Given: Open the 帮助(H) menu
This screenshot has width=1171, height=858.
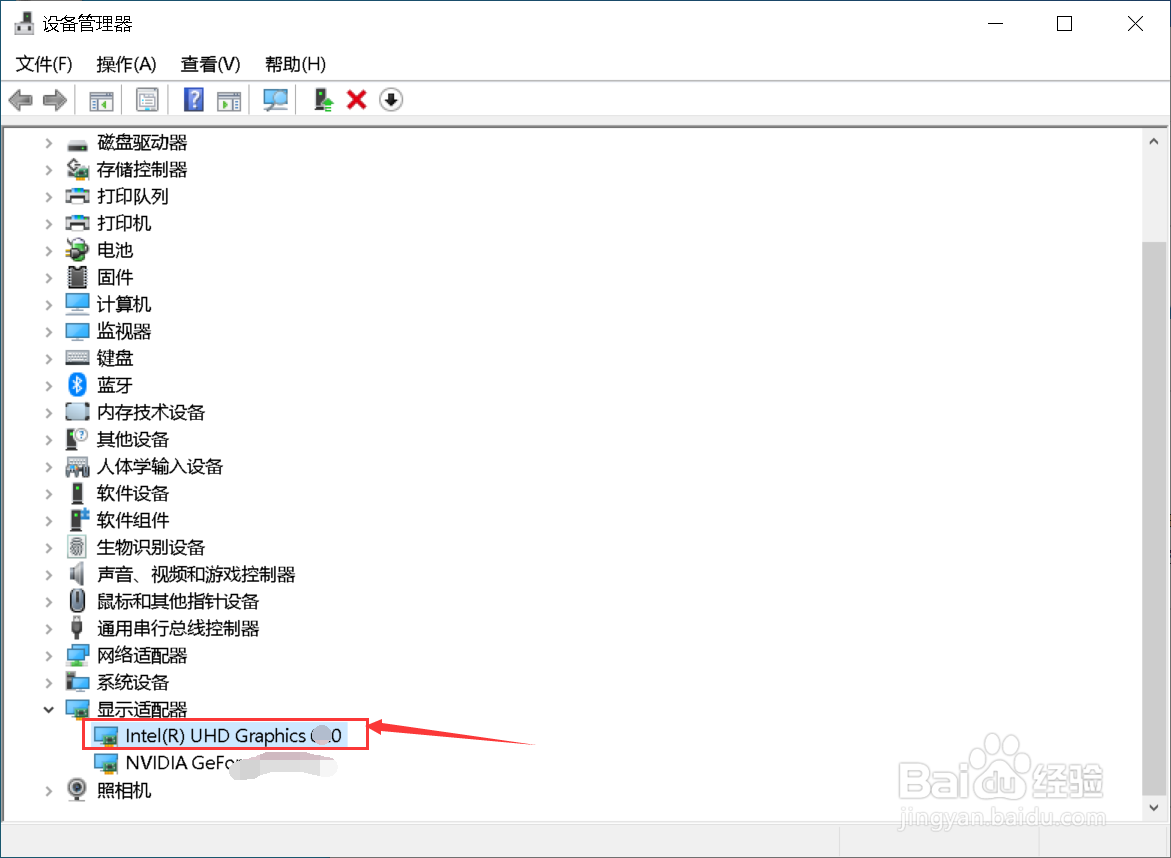Looking at the screenshot, I should click(296, 64).
